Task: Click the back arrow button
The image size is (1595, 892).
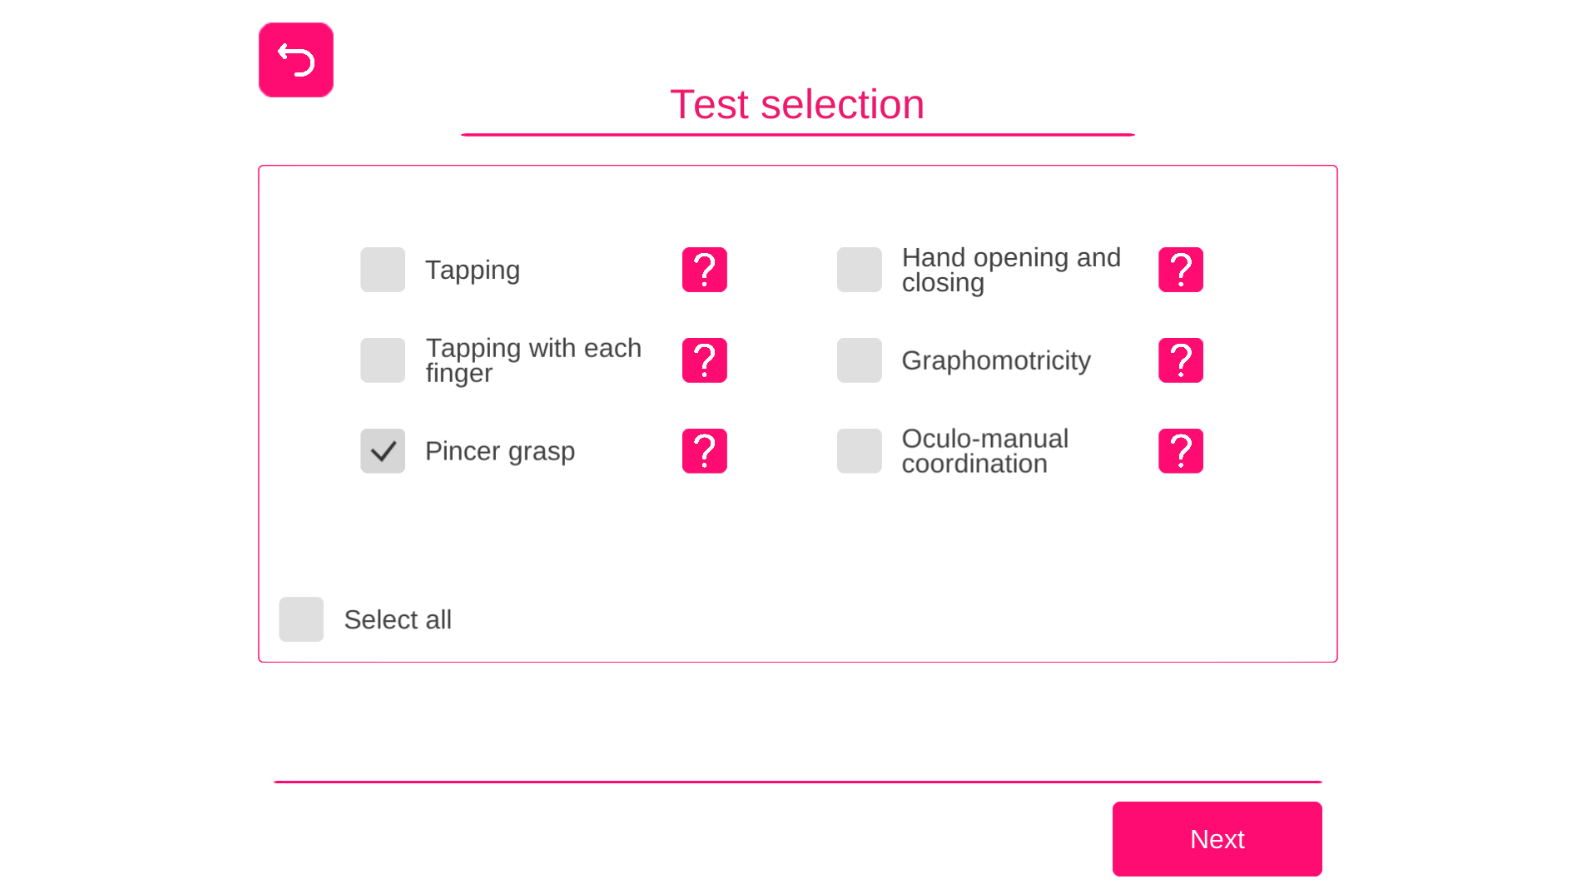Action: click(296, 60)
